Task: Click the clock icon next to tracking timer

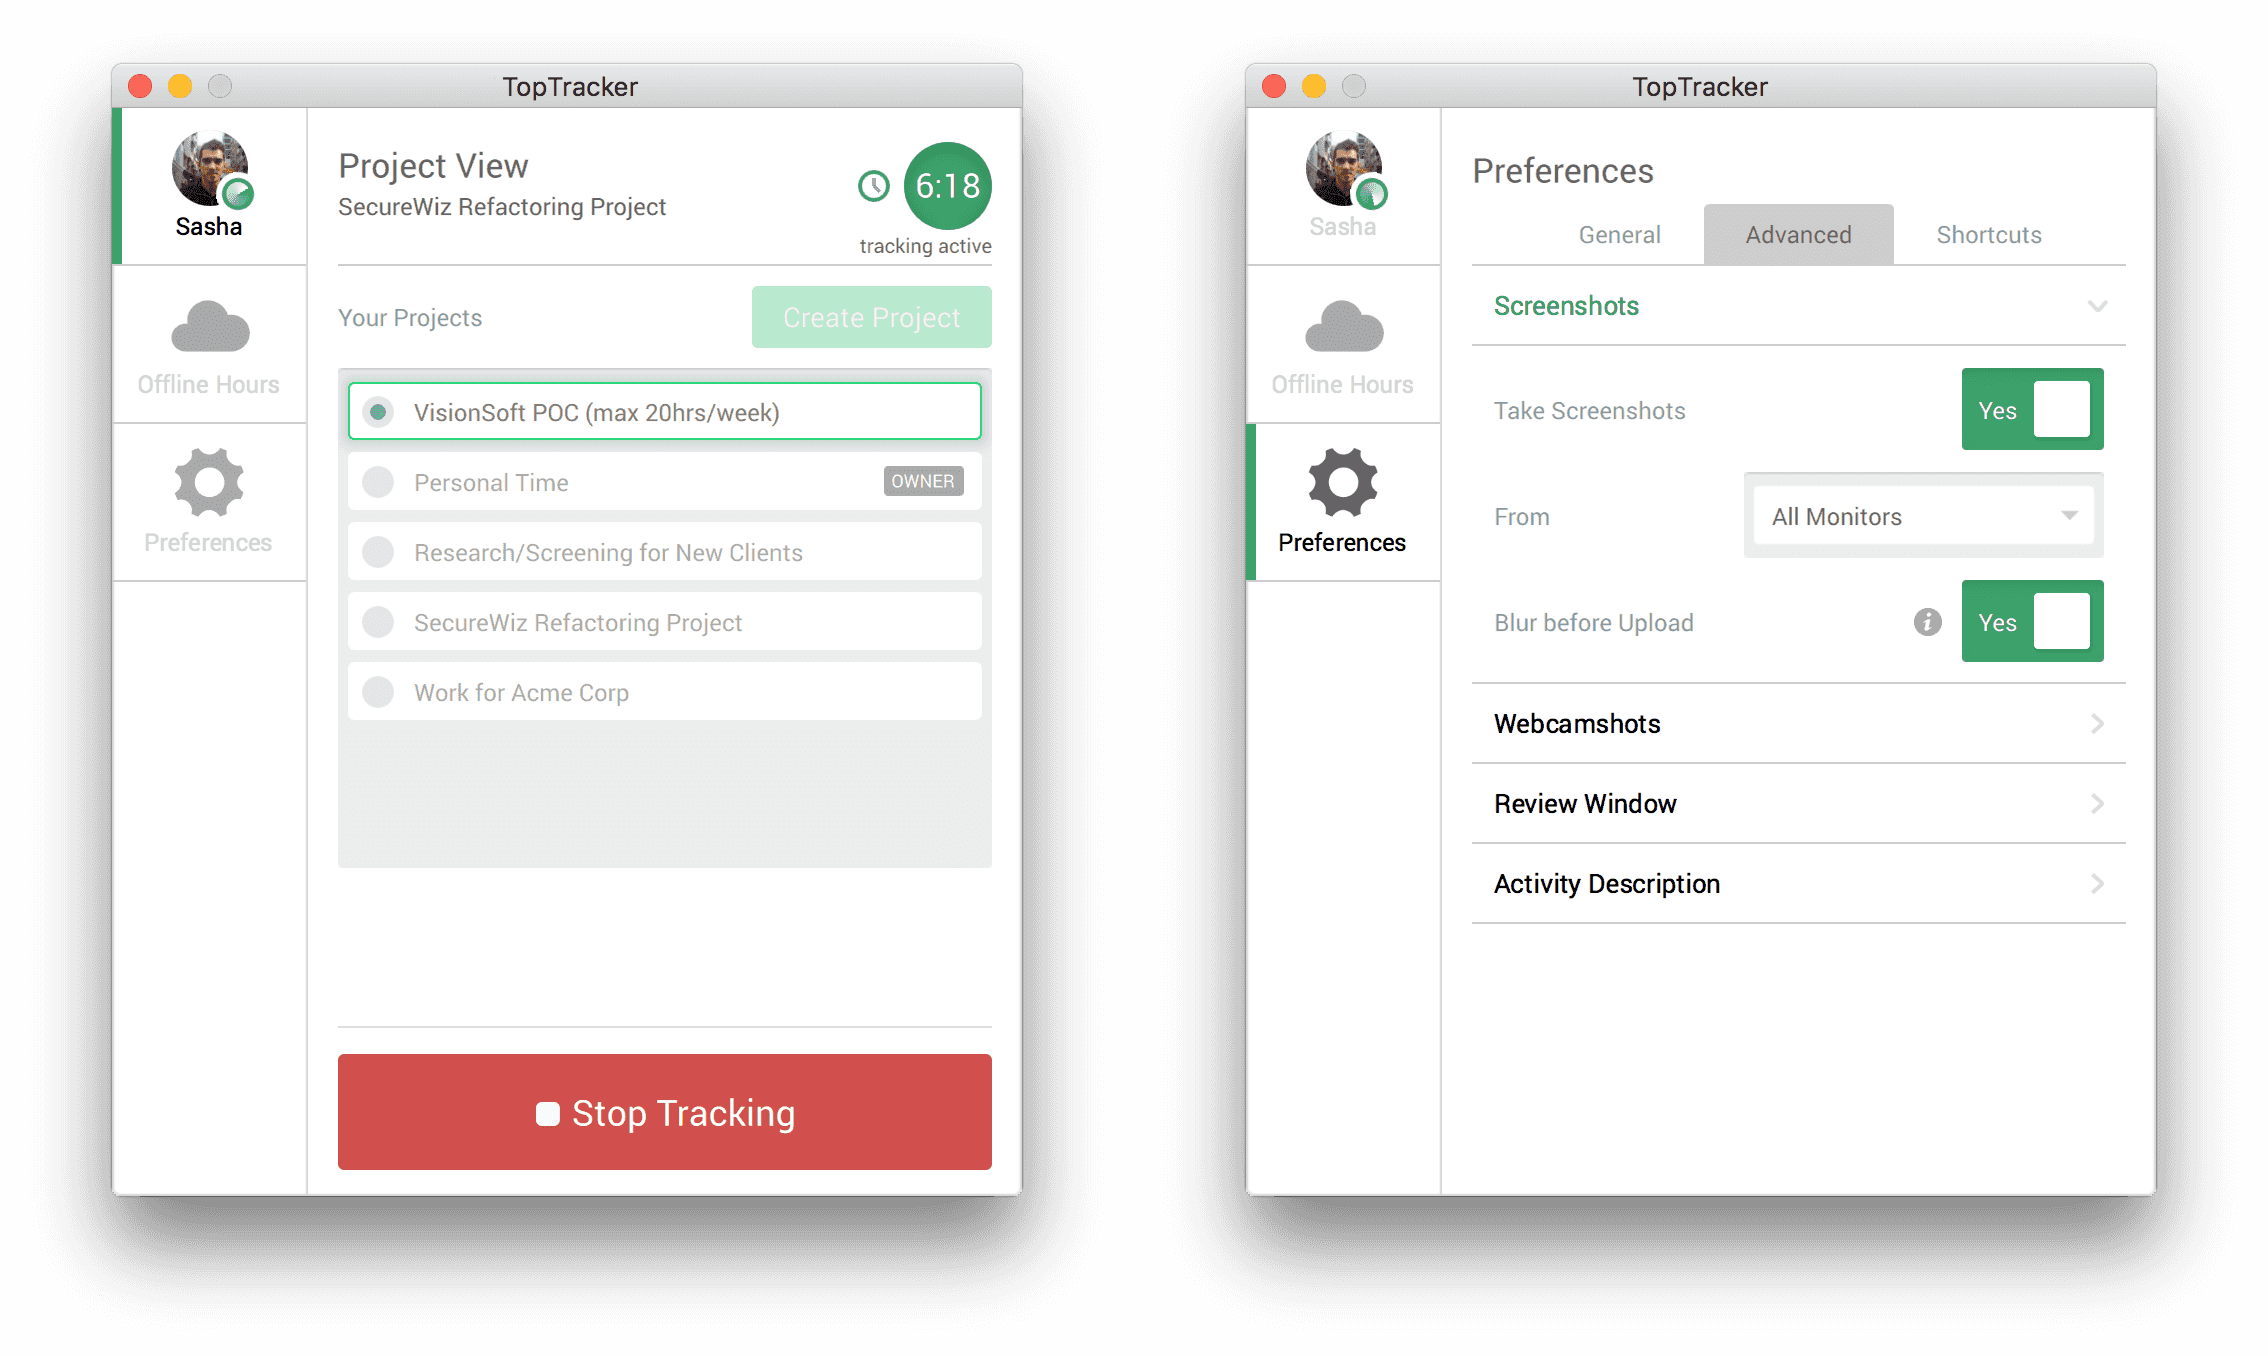Action: [x=873, y=186]
